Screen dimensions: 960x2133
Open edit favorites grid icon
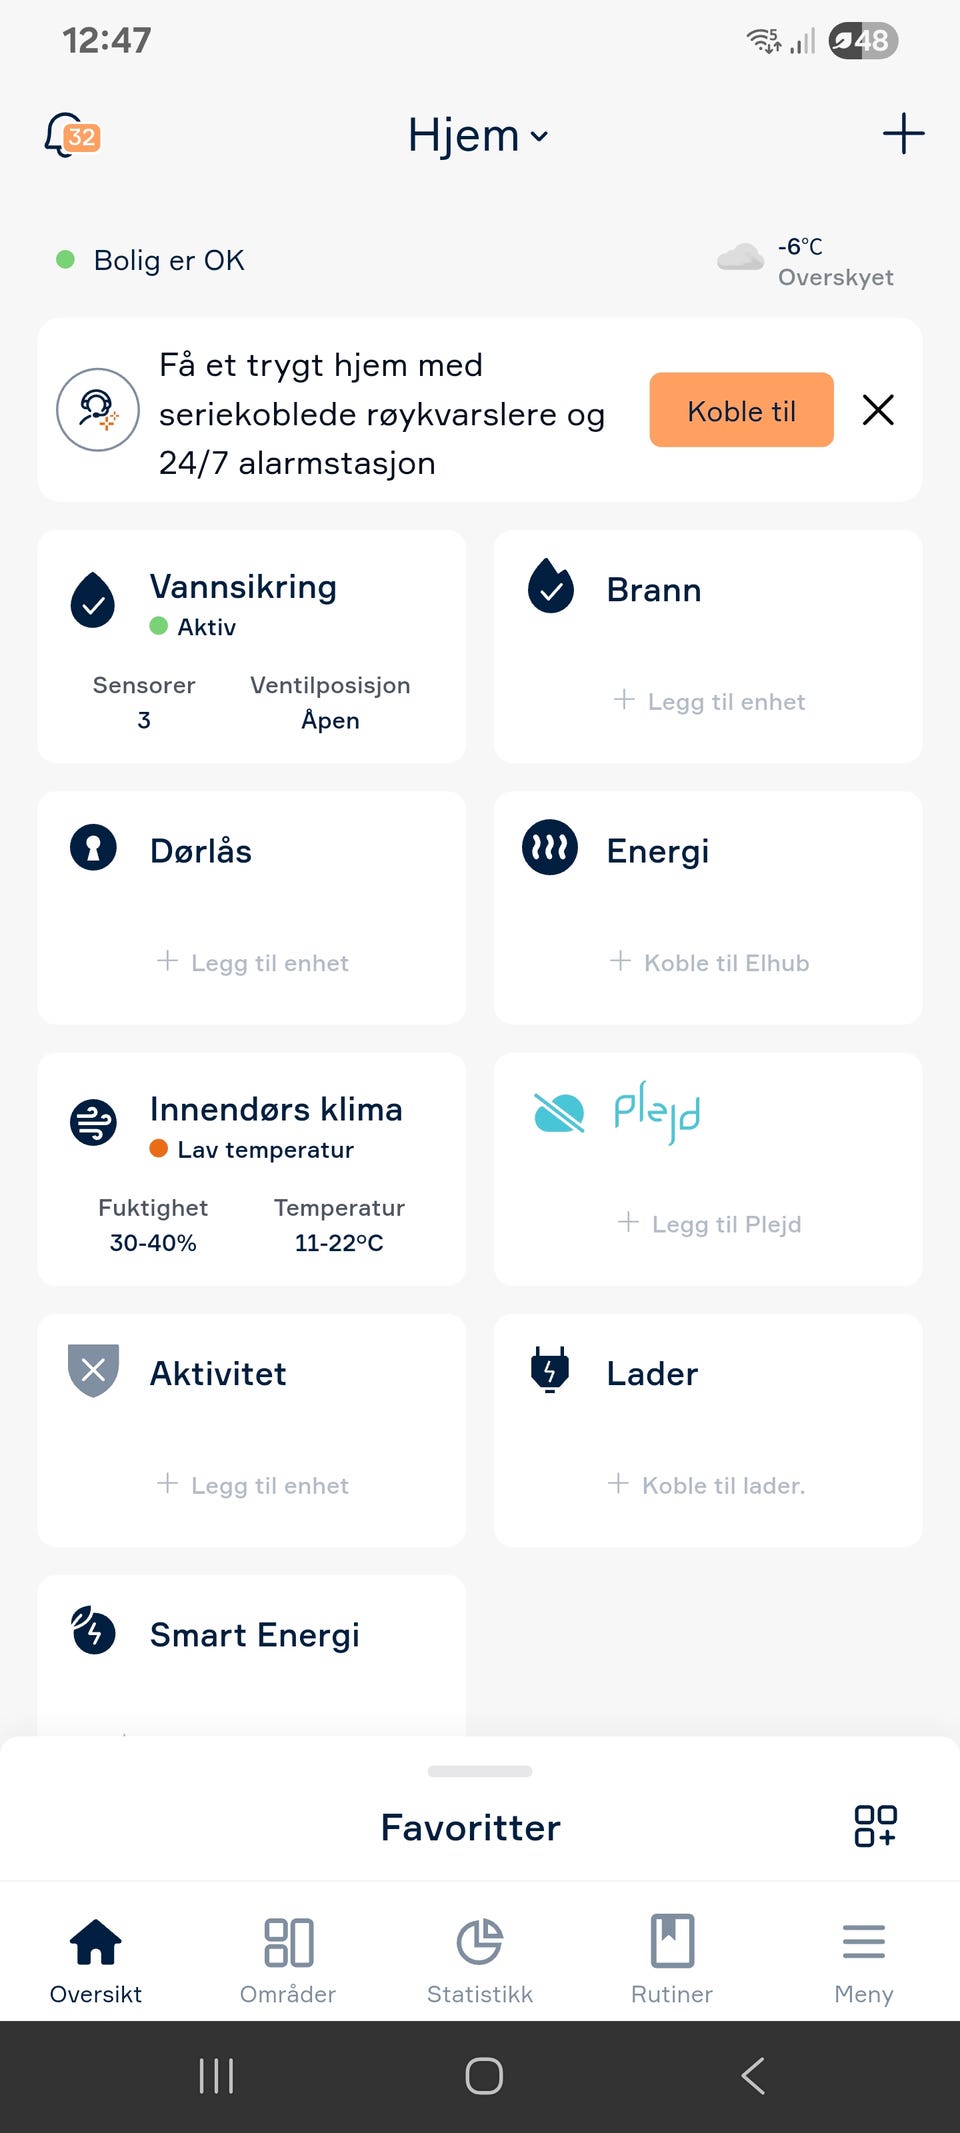pos(875,1826)
